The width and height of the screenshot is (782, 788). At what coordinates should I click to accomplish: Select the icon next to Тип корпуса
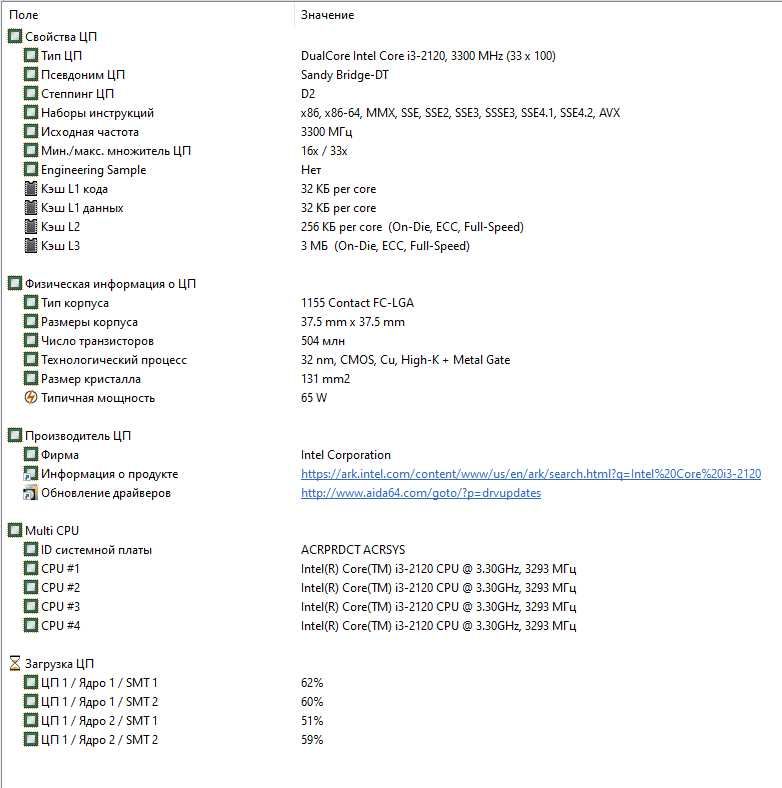pos(31,303)
